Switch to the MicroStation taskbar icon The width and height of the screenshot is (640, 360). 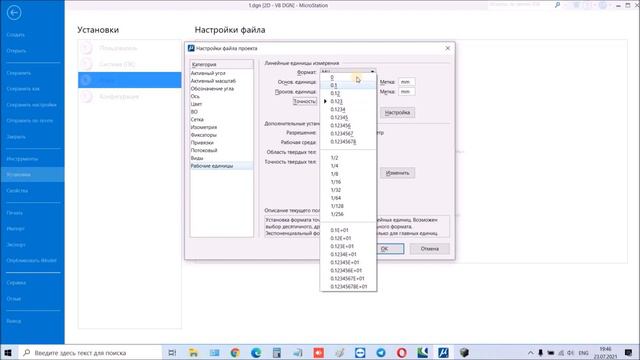443,353
